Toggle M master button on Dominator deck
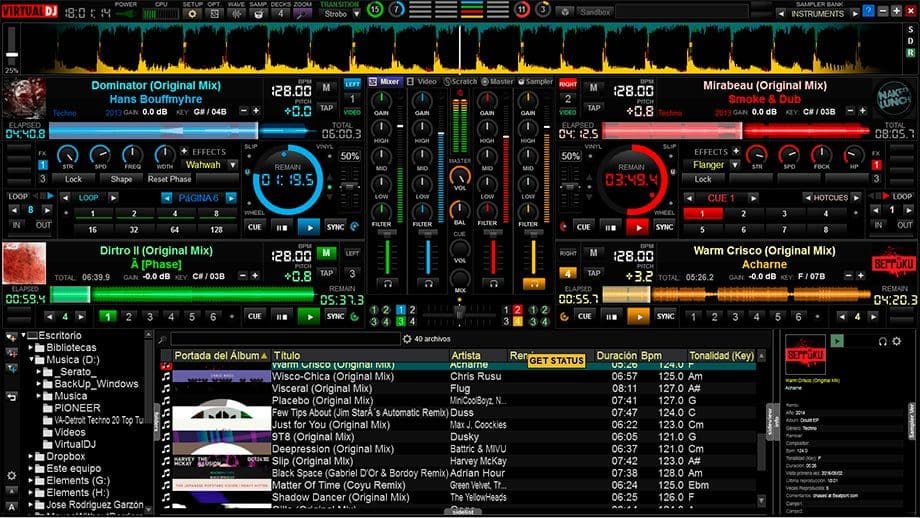920x518 pixels. tap(326, 88)
